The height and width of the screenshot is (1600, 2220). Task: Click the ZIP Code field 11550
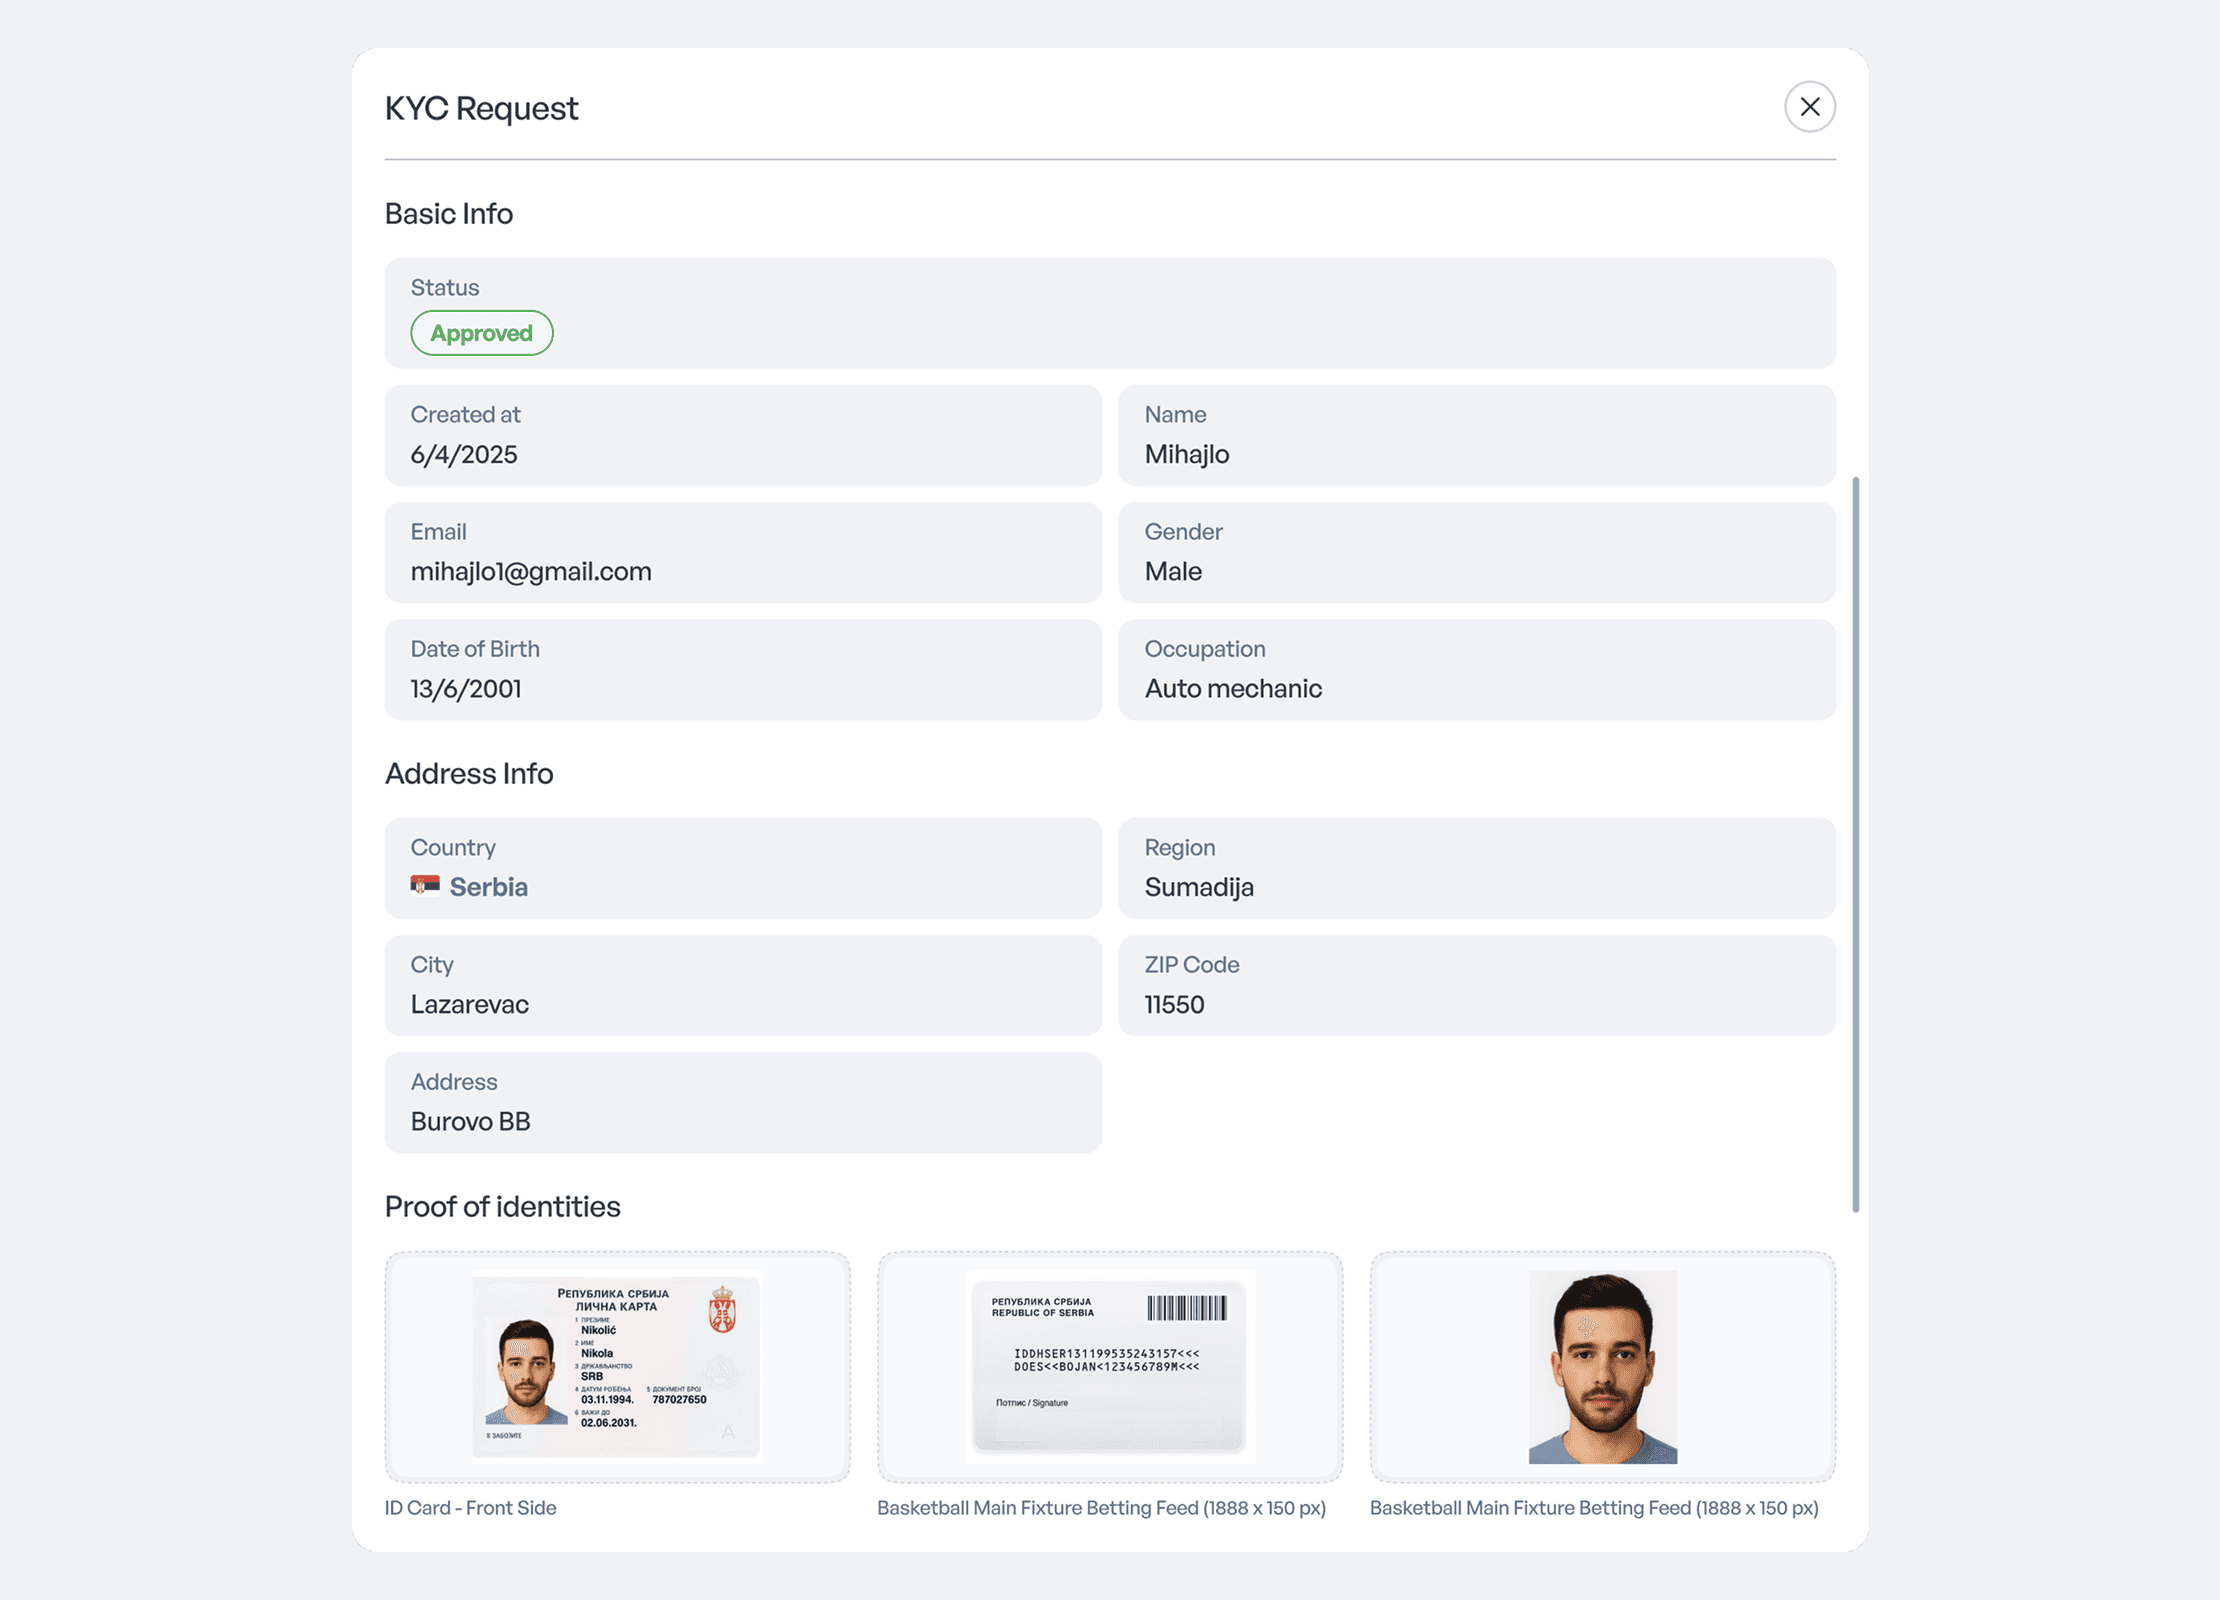click(x=1477, y=985)
